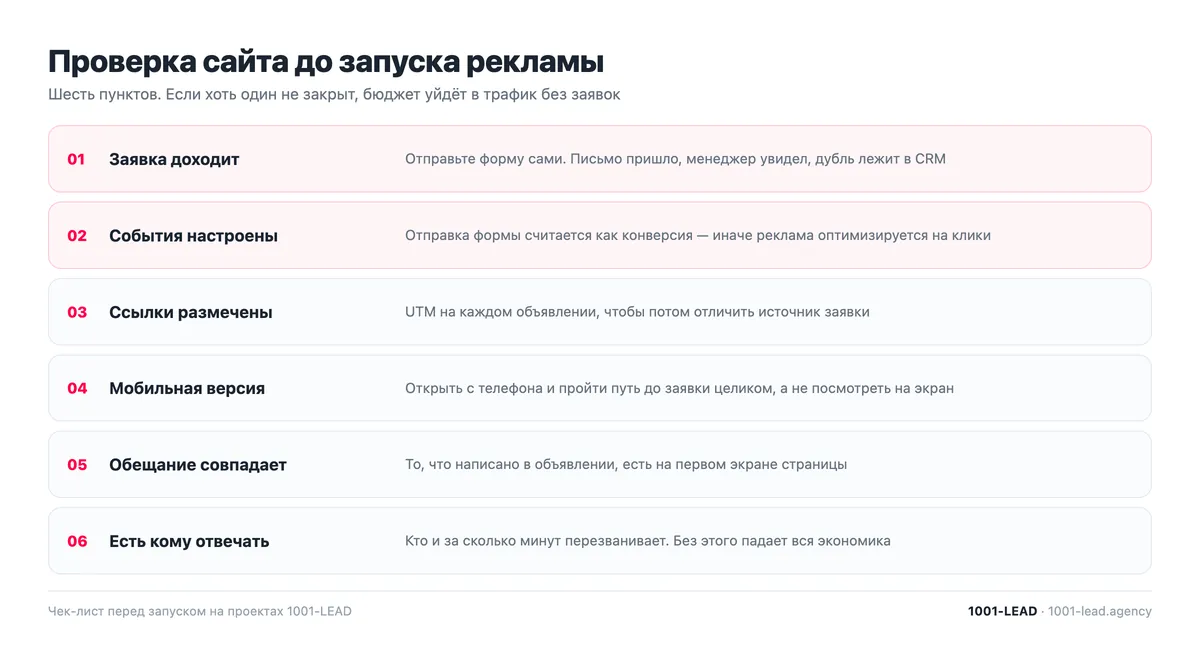Image resolution: width=1200 pixels, height=660 pixels.
Task: Open the 1001-lead.agency address in the footer
Action: click(1100, 611)
